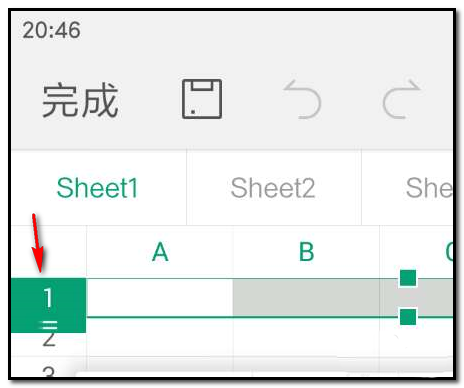The image size is (464, 388).
Task: Click the save floppy disk icon
Action: [x=202, y=99]
